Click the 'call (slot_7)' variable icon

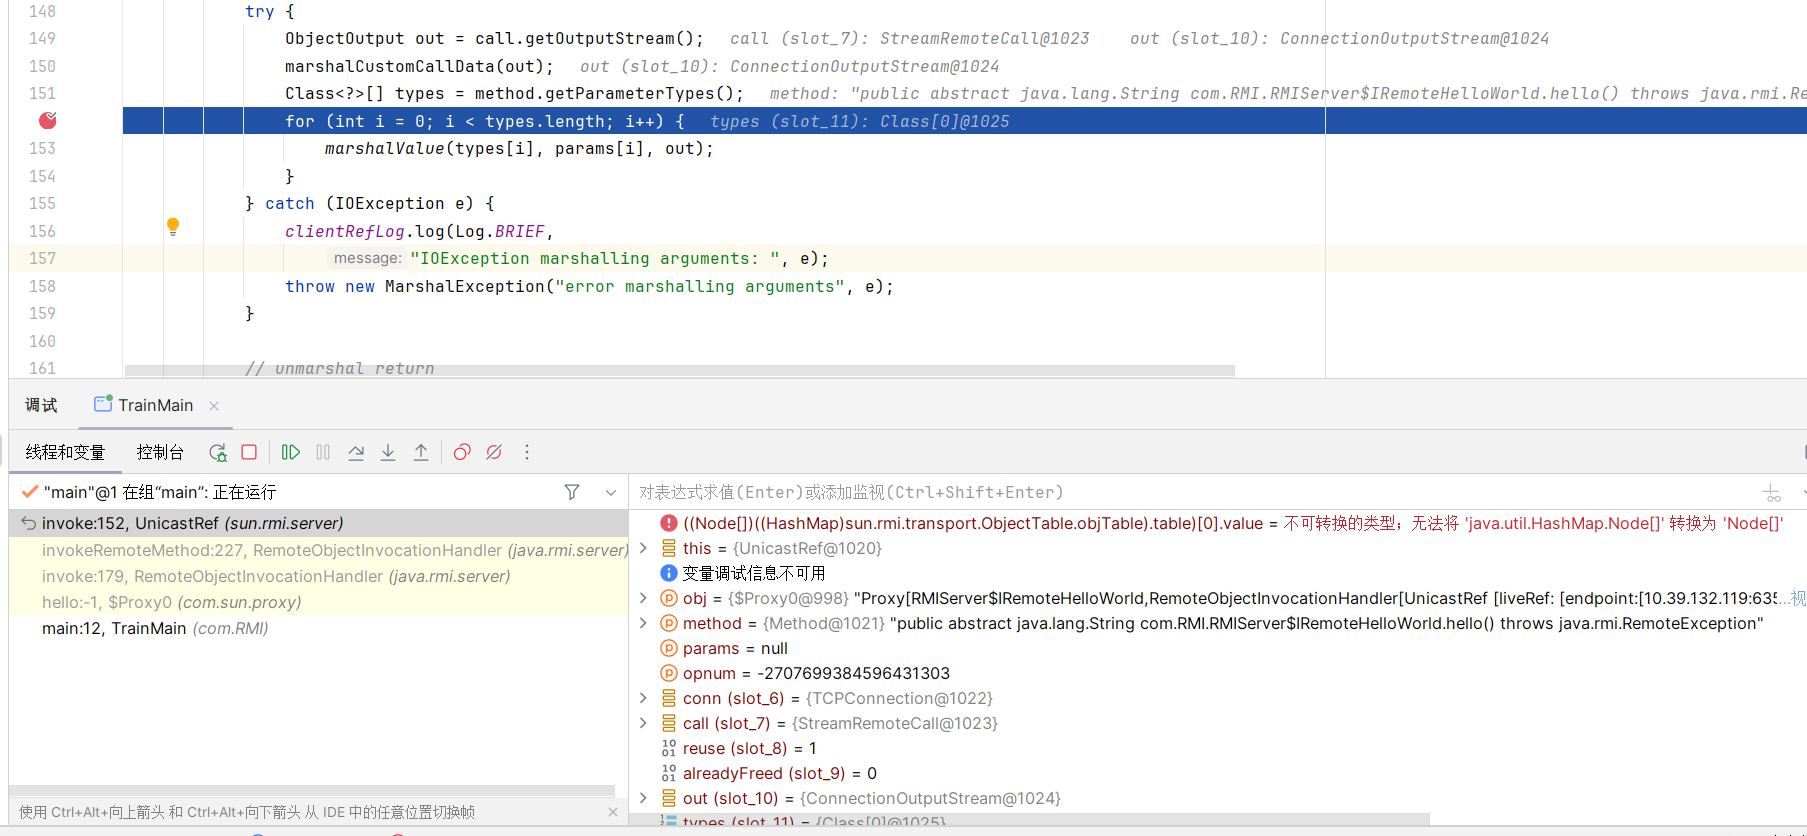(669, 723)
